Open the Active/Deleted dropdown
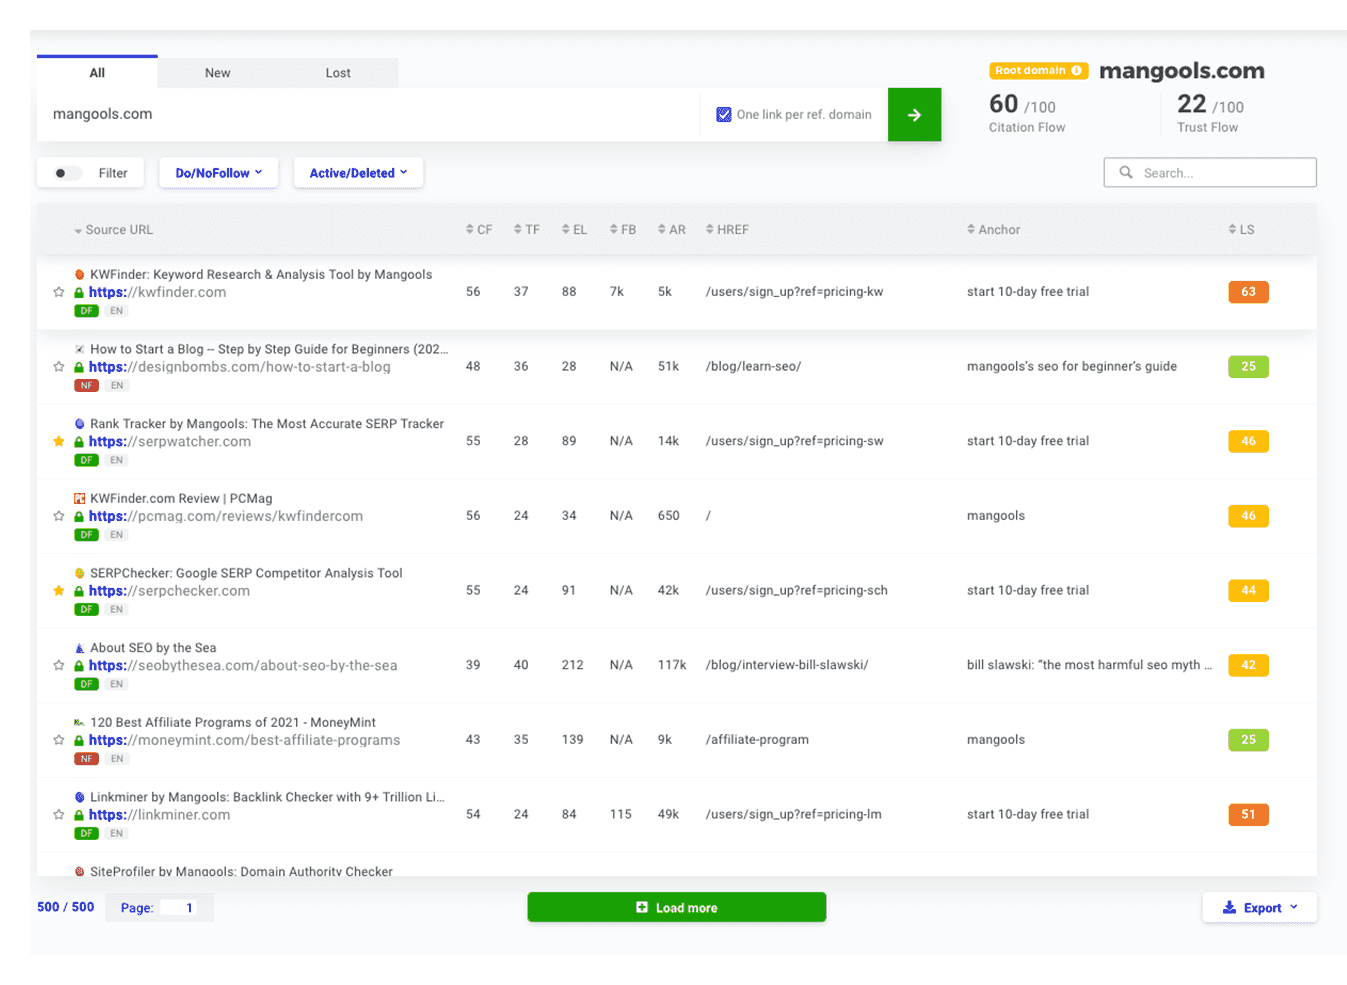This screenshot has width=1347, height=985. tap(358, 173)
